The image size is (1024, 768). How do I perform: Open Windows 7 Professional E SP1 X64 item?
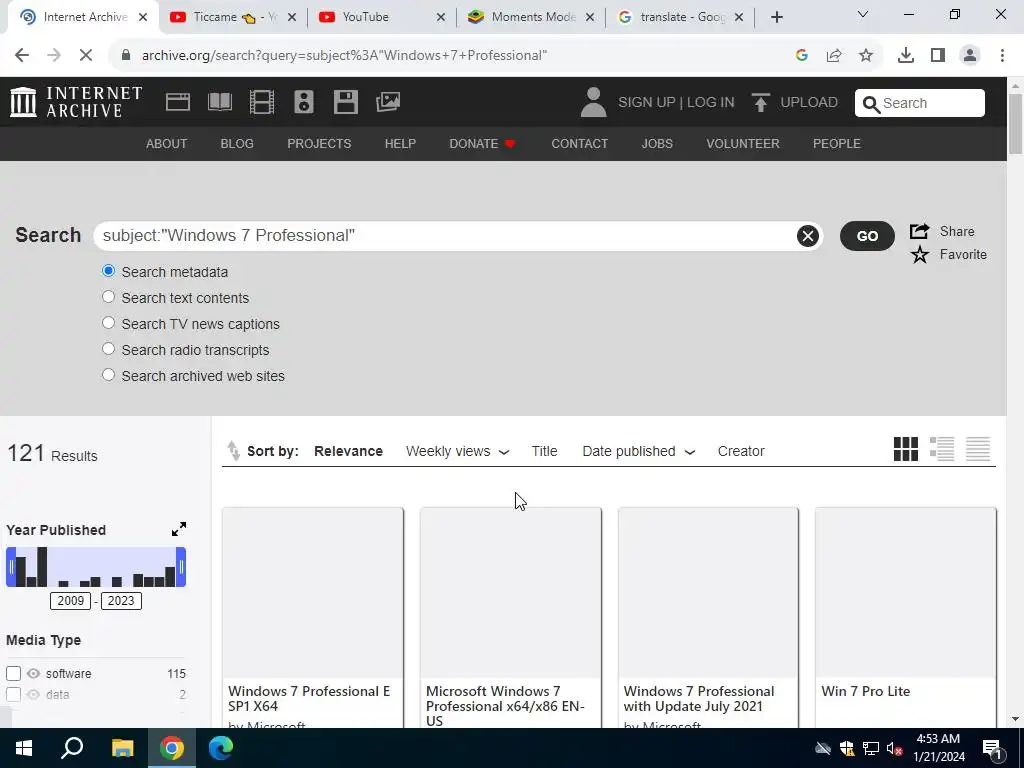point(312,617)
